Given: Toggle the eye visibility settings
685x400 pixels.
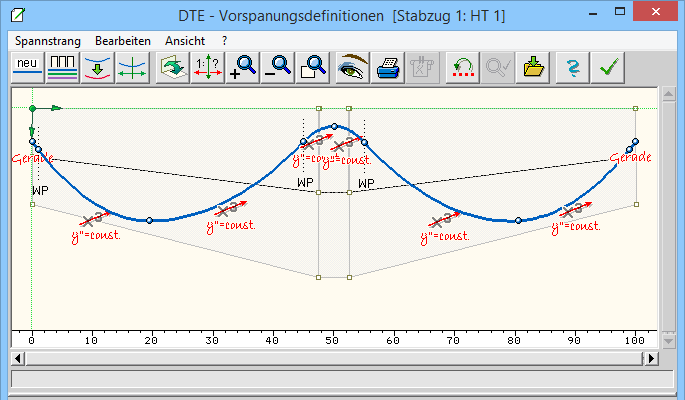Looking at the screenshot, I should (x=353, y=68).
